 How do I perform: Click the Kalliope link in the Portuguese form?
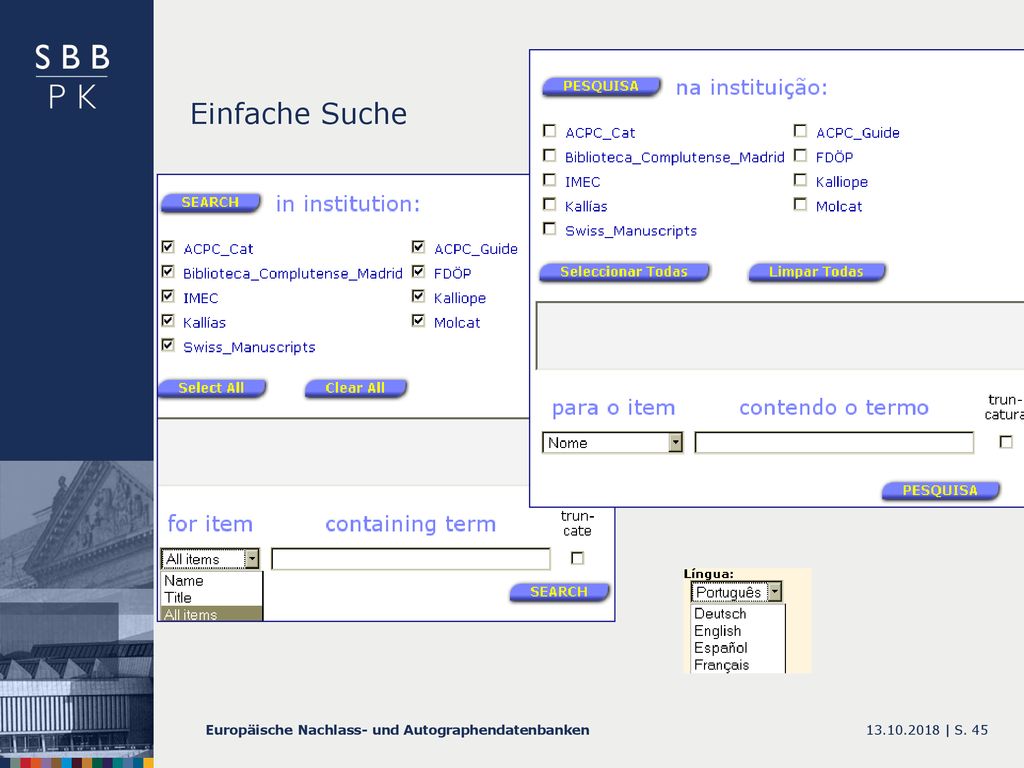(842, 182)
